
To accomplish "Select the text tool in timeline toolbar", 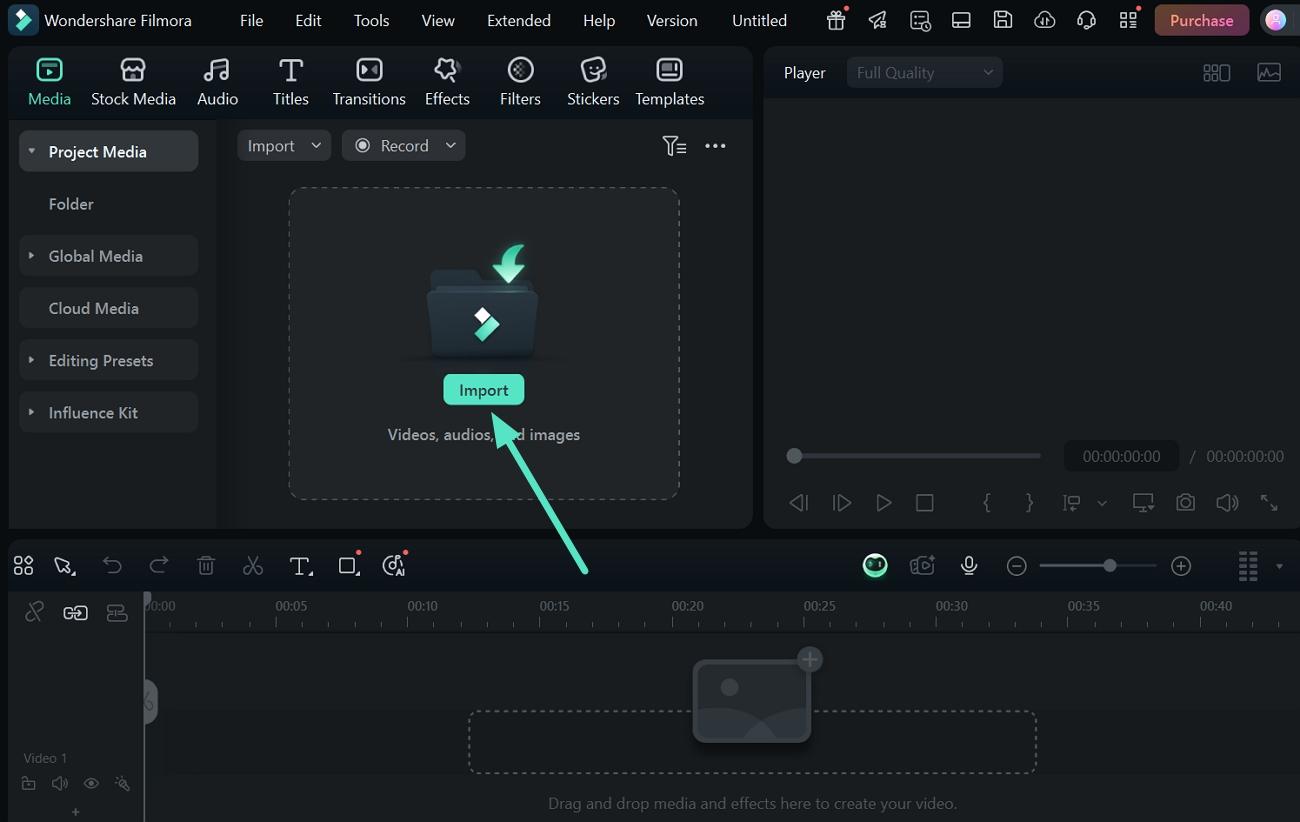I will tap(300, 566).
